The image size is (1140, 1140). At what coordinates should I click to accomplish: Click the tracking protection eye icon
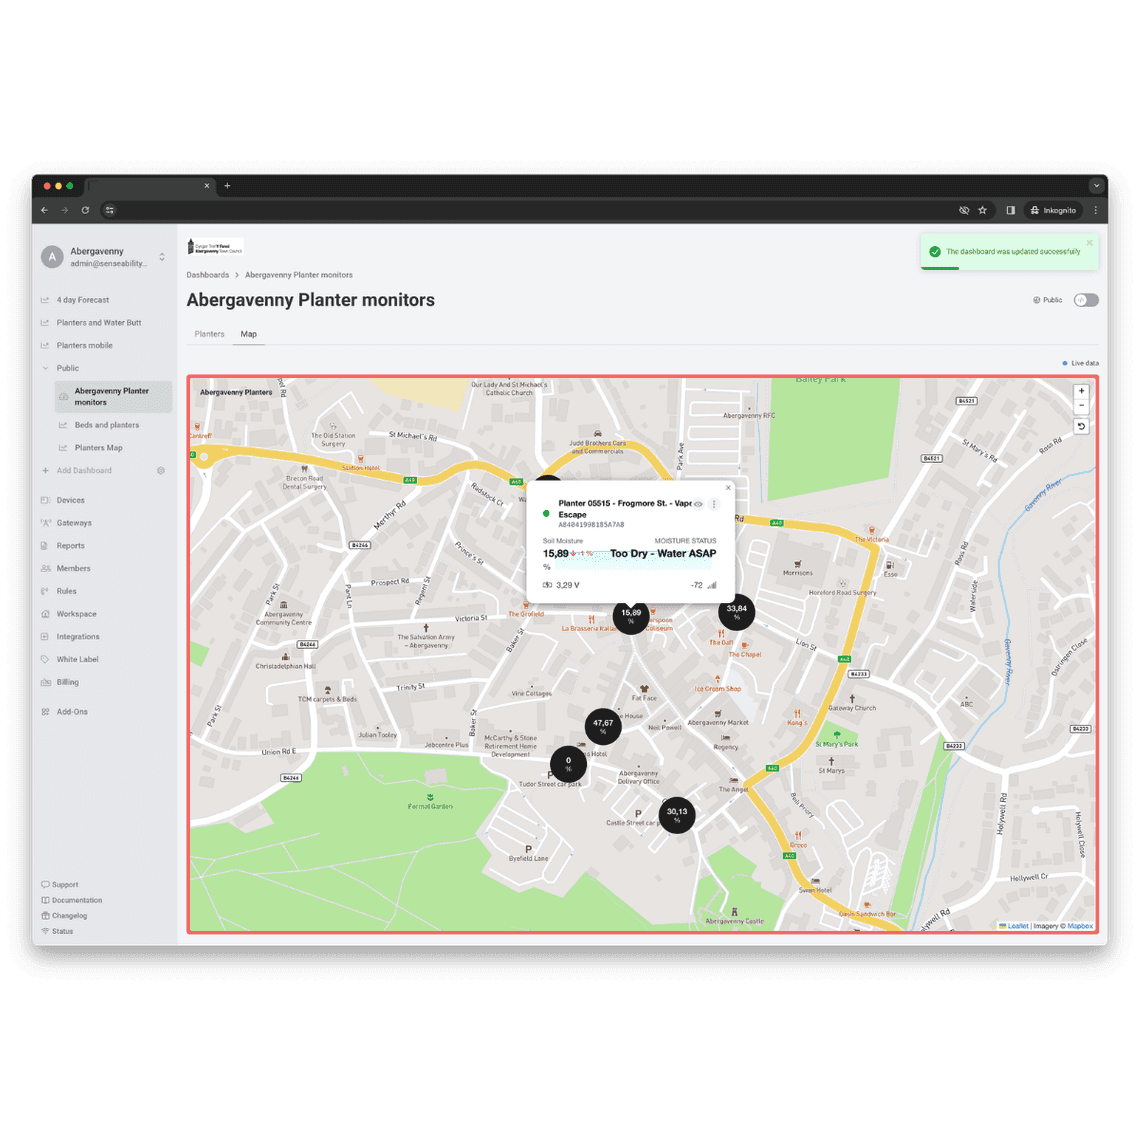pyautogui.click(x=964, y=210)
